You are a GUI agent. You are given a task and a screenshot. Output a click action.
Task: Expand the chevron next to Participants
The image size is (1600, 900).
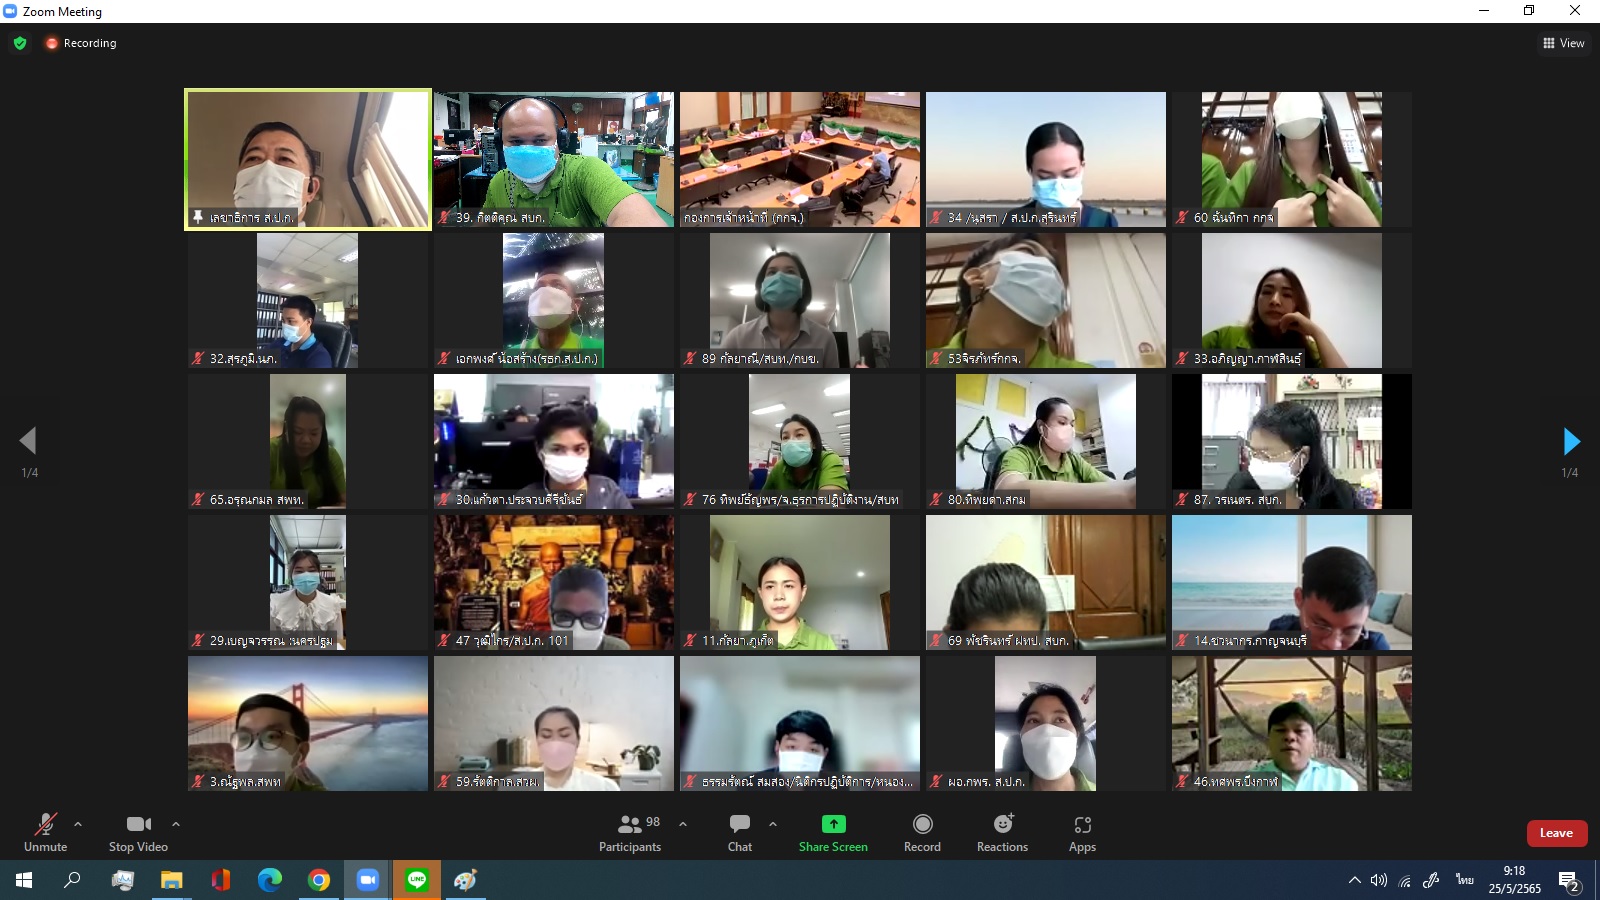[683, 824]
